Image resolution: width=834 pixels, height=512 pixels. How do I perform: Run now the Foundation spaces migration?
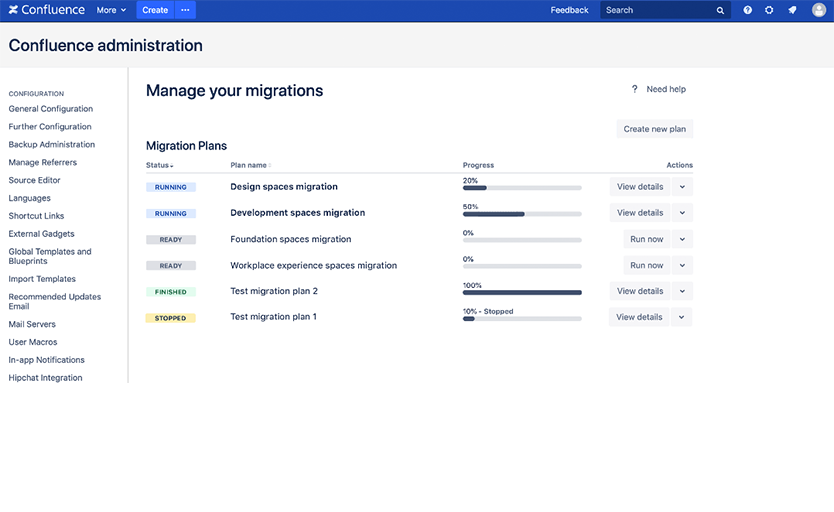pyautogui.click(x=647, y=239)
